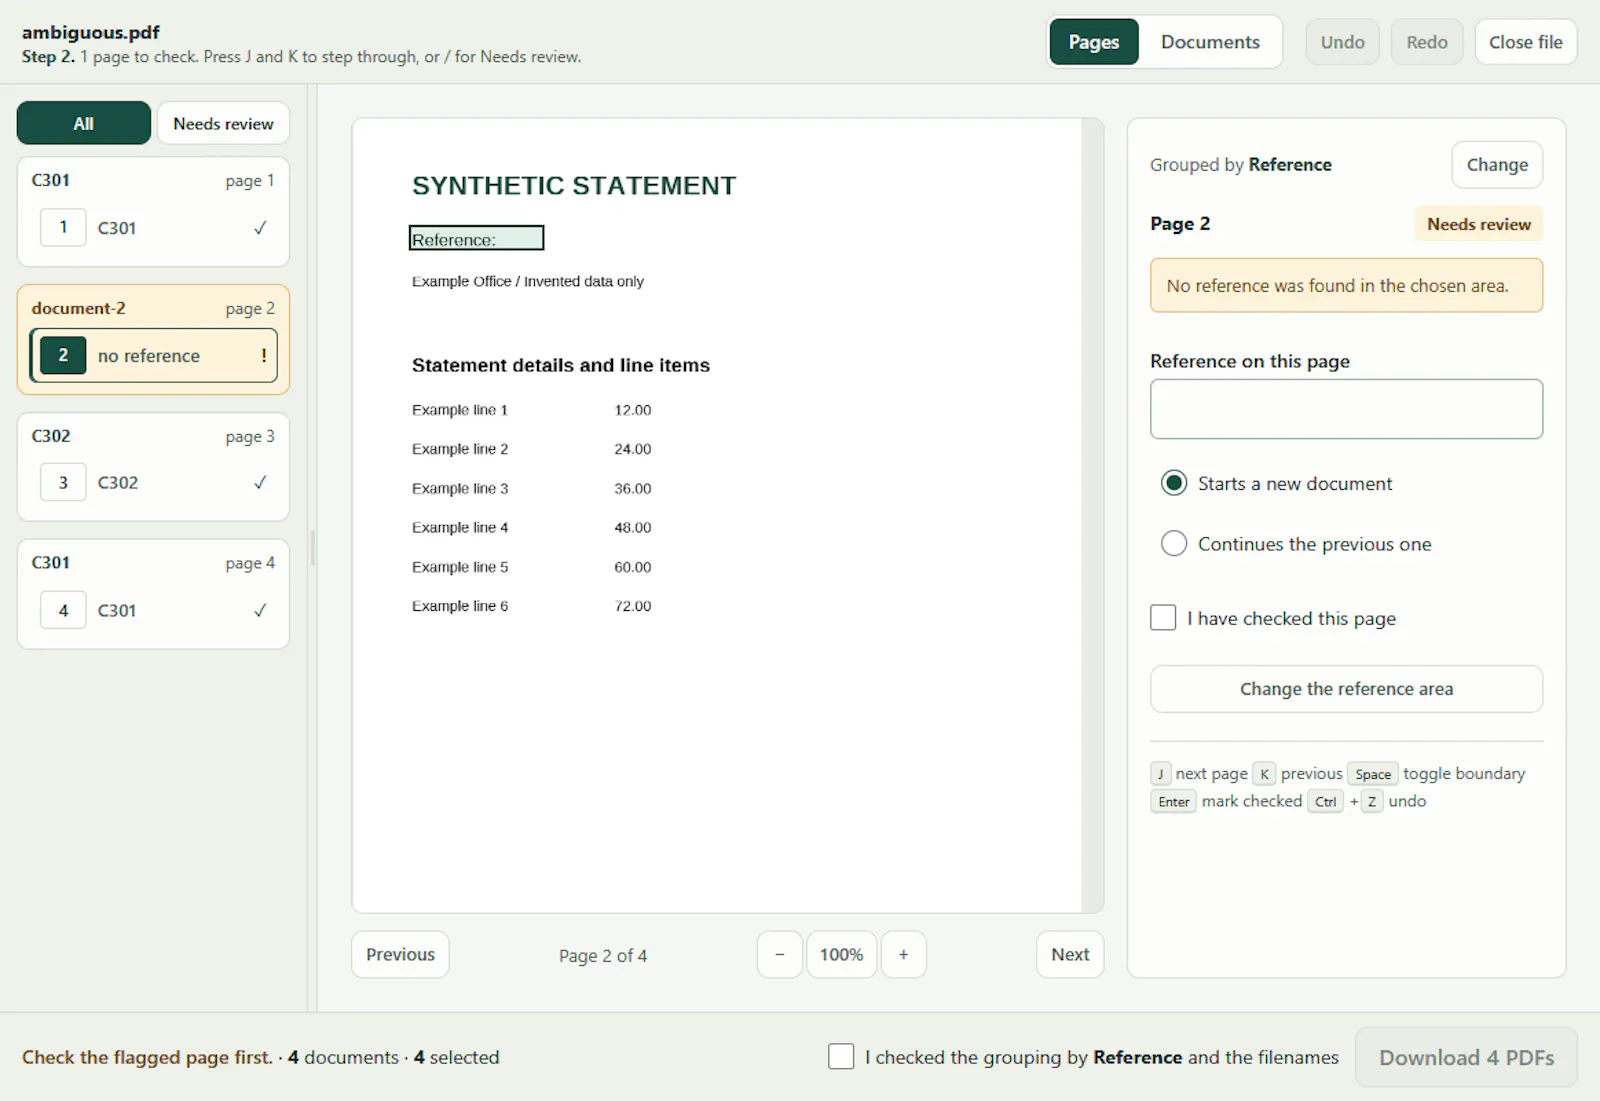Click the checkmark on page 3 row
This screenshot has height=1101, width=1600.
260,482
